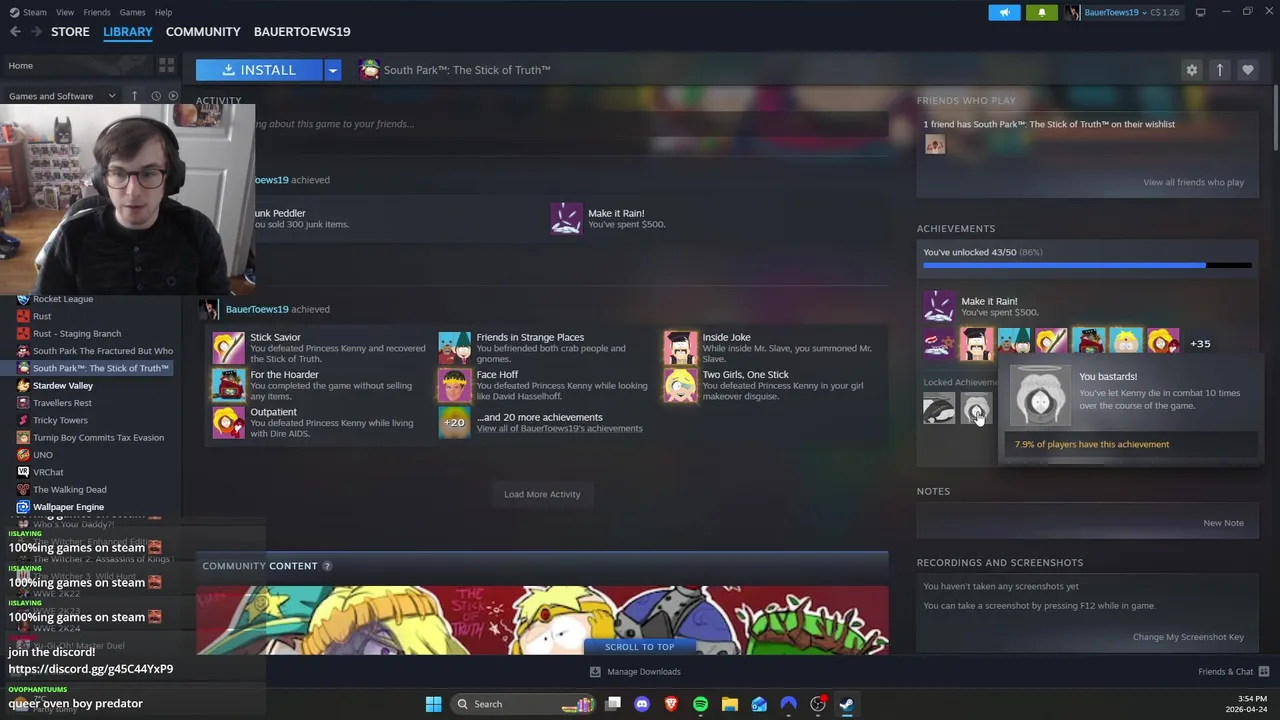1280x720 pixels.
Task: Expand the +20 achievements tile
Action: [x=454, y=422]
